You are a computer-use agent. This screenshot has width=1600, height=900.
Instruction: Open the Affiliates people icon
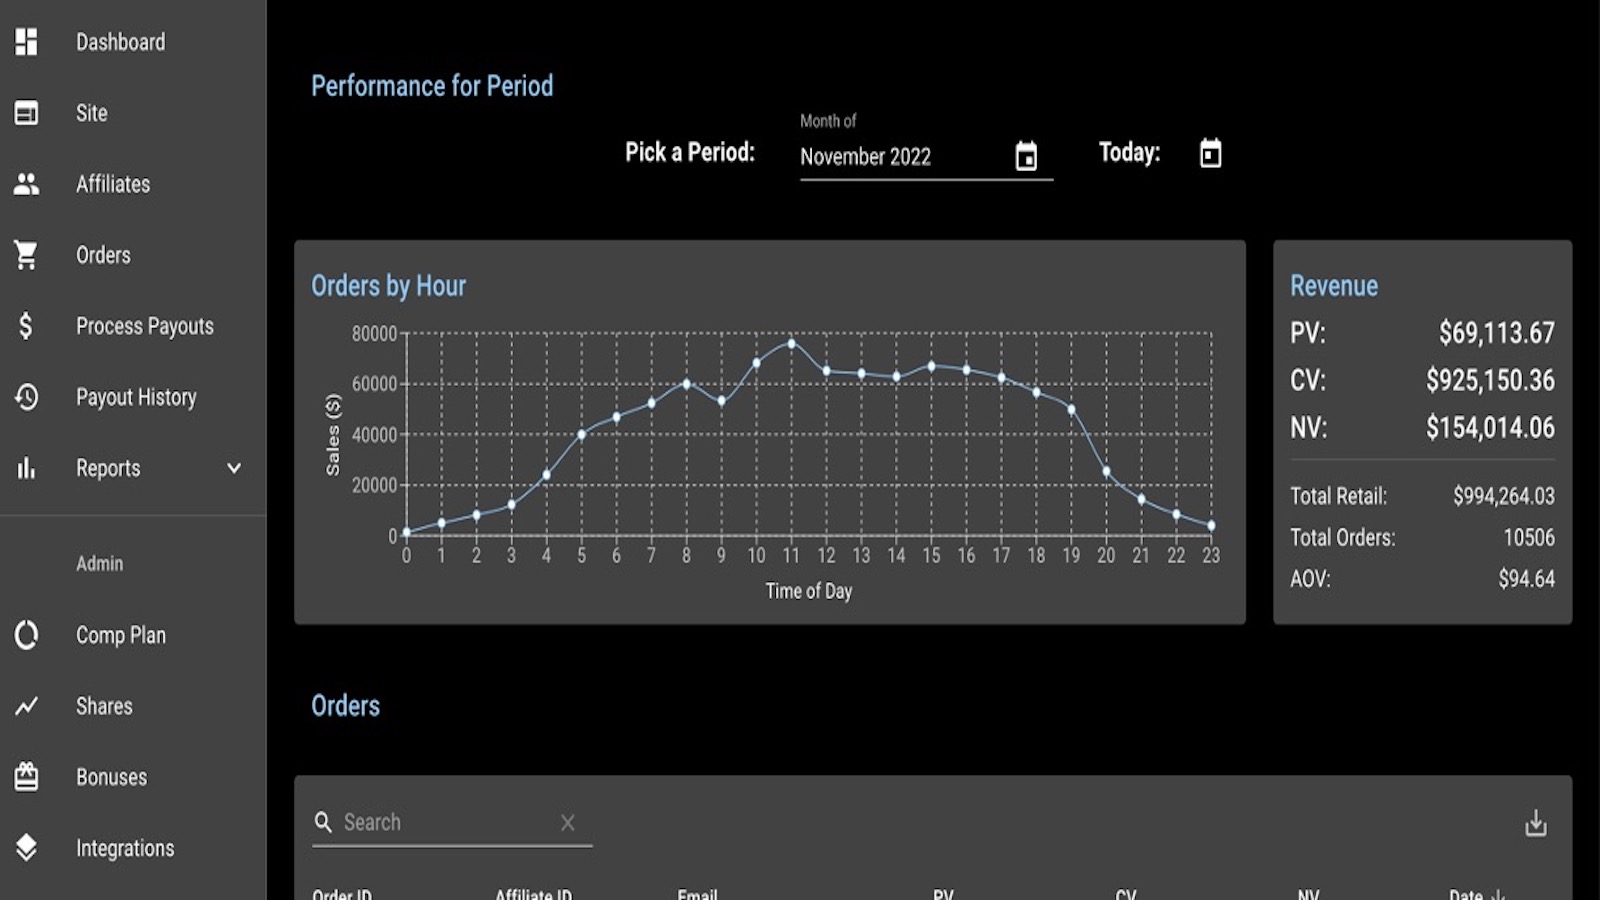pyautogui.click(x=26, y=184)
